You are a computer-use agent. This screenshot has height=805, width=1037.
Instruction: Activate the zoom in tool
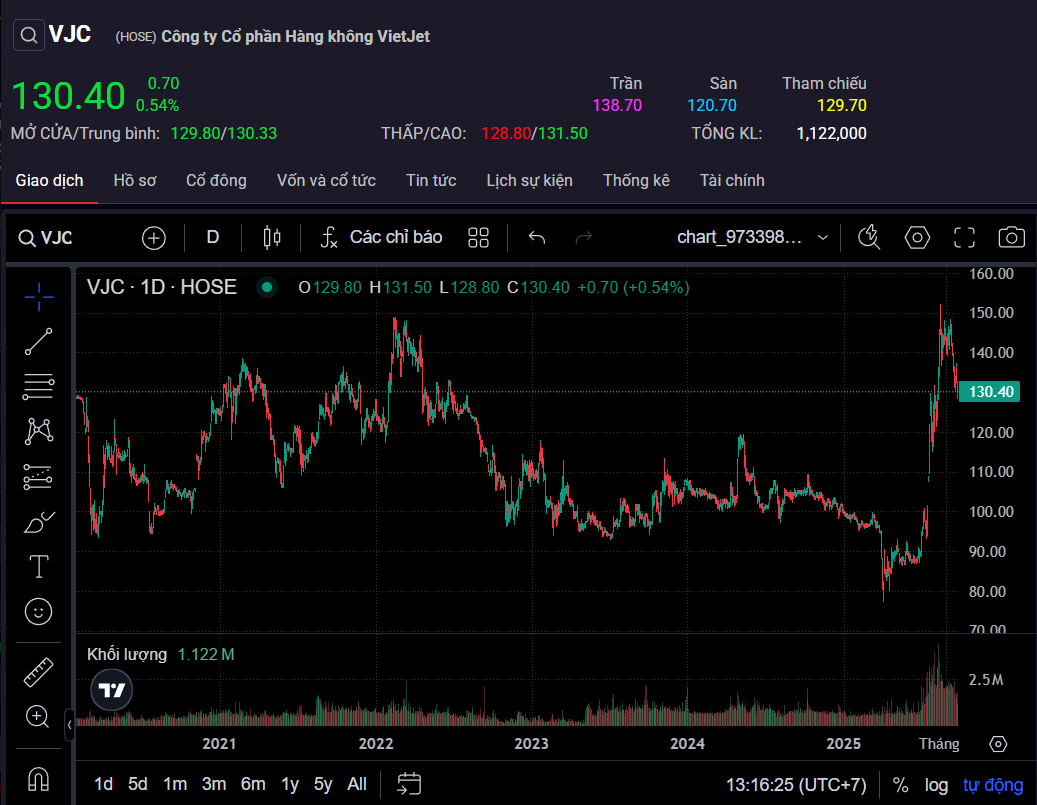pos(37,716)
